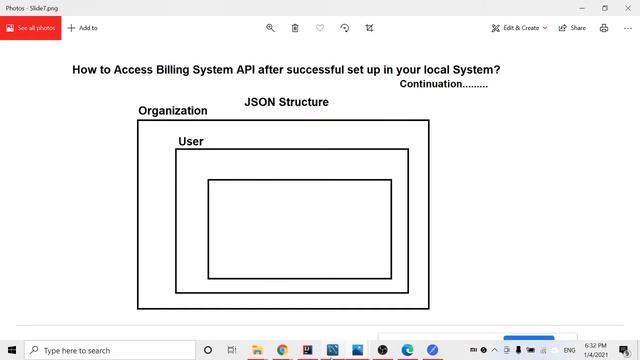Open Windows Start menu
The height and width of the screenshot is (360, 640).
coord(12,350)
